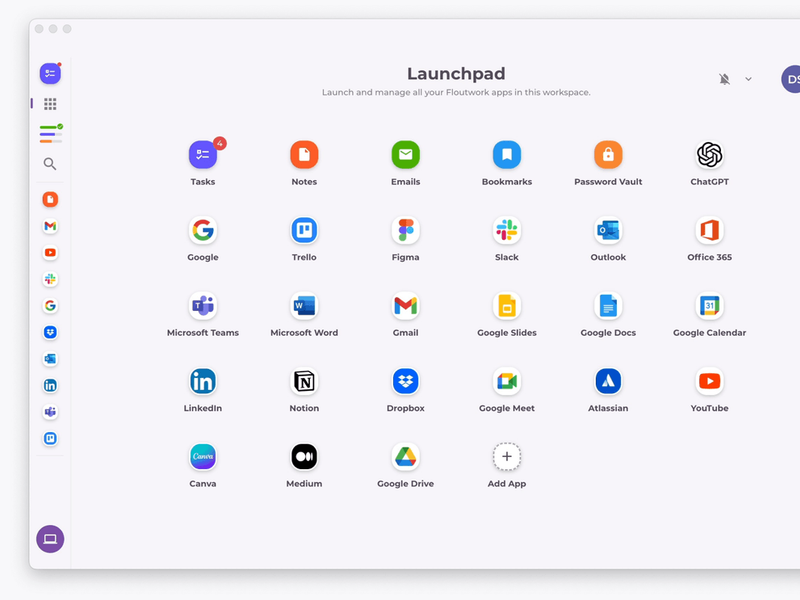Launch Google Calendar
The image size is (800, 600).
[709, 306]
